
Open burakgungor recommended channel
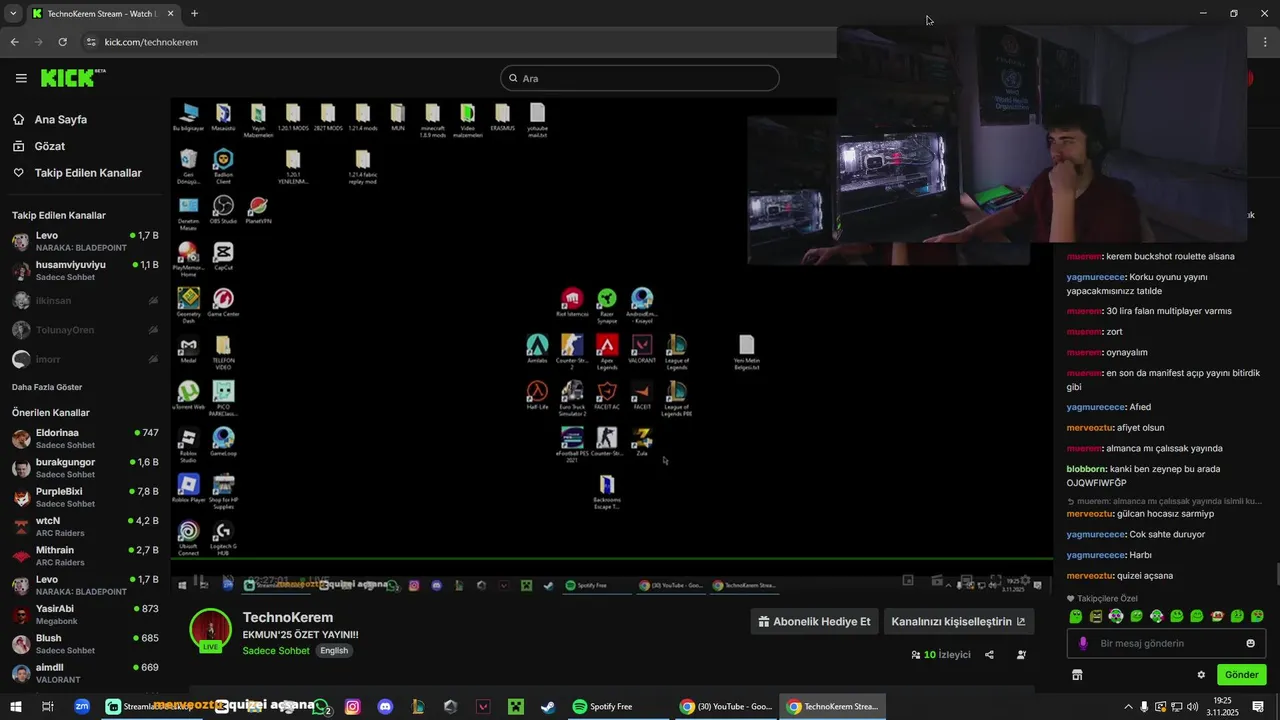85,468
